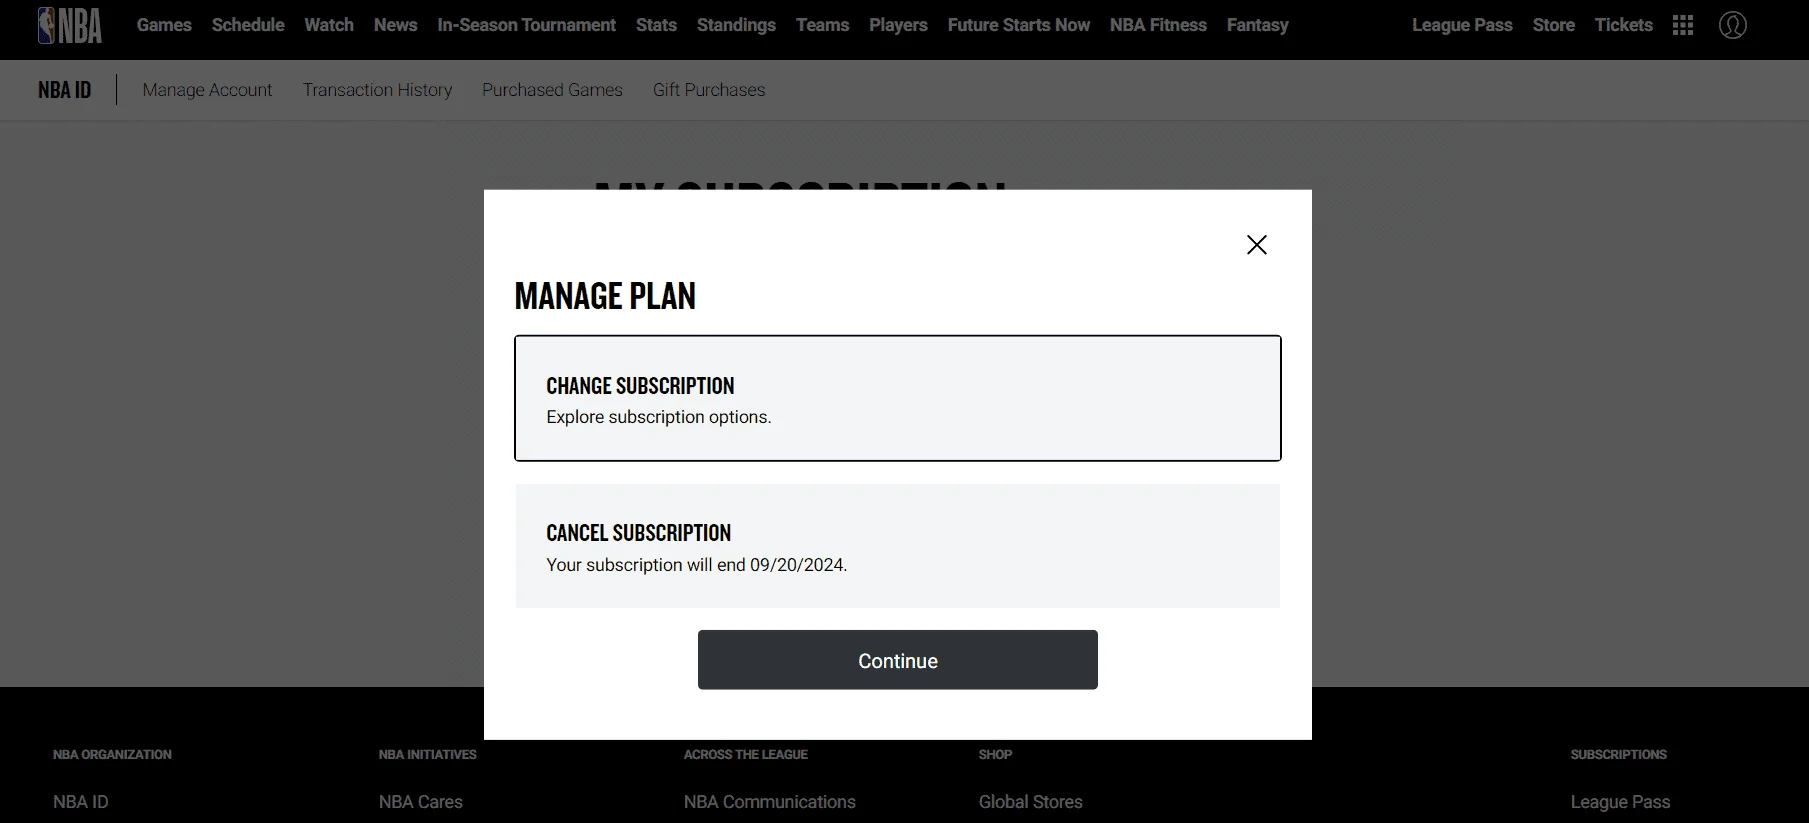1809x823 pixels.
Task: Open NBA Communications footer link
Action: pyautogui.click(x=770, y=802)
